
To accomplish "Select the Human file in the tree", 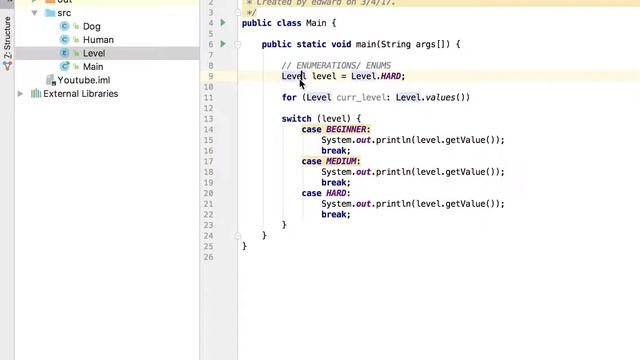I will pos(98,40).
